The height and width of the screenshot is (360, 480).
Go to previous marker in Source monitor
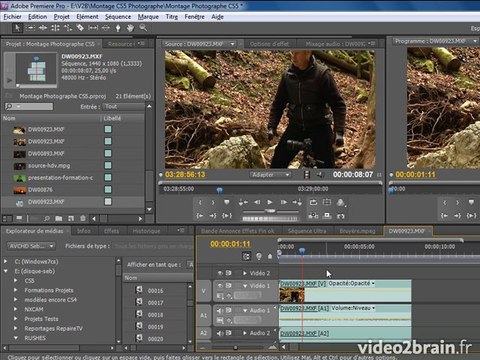[x=243, y=202]
